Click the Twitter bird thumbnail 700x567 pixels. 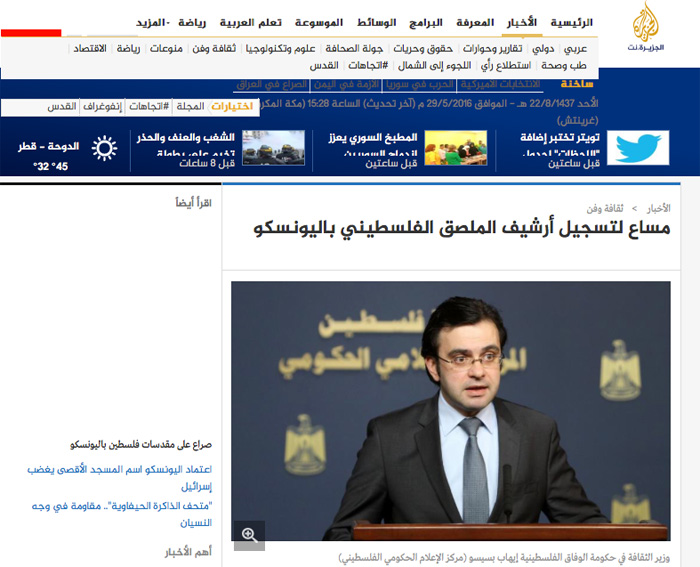click(x=638, y=148)
